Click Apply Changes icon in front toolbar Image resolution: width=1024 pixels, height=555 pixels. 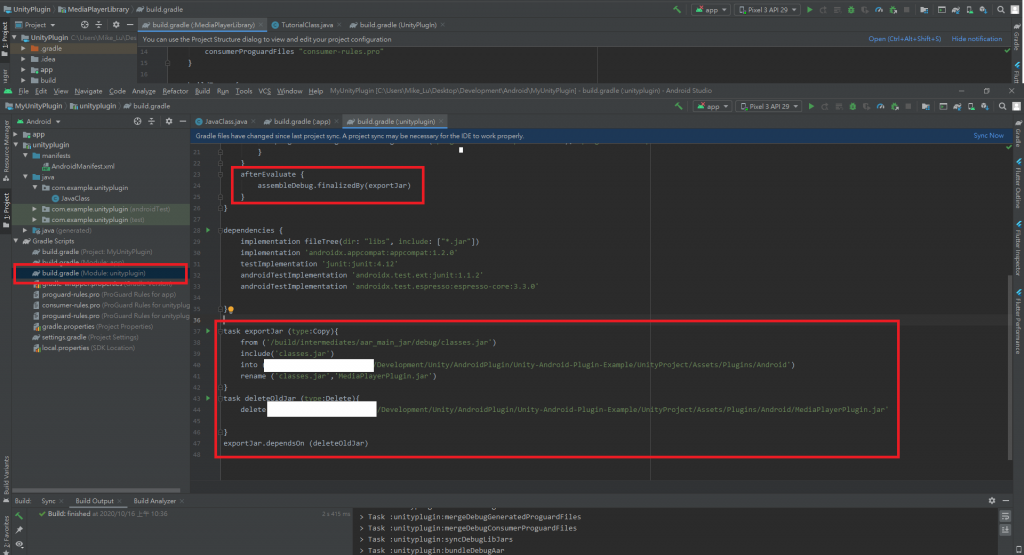pyautogui.click(x=825, y=106)
